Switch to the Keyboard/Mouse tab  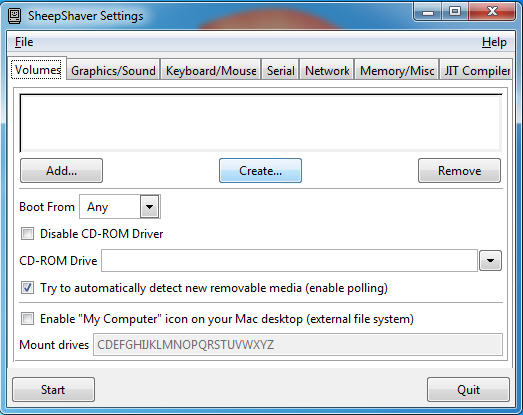click(x=211, y=70)
